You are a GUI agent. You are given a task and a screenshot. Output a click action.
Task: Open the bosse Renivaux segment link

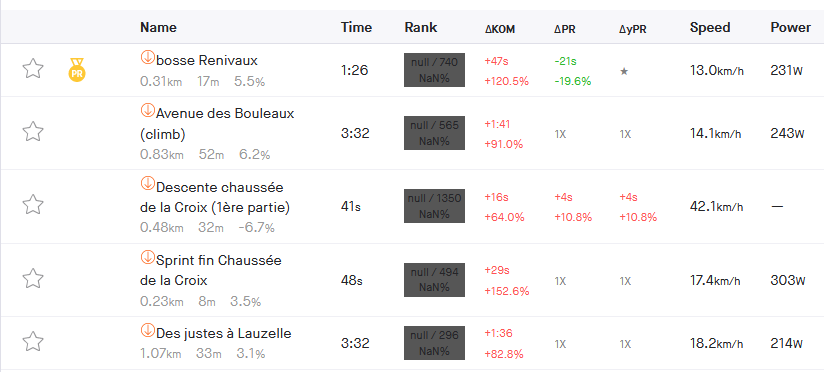tap(207, 61)
